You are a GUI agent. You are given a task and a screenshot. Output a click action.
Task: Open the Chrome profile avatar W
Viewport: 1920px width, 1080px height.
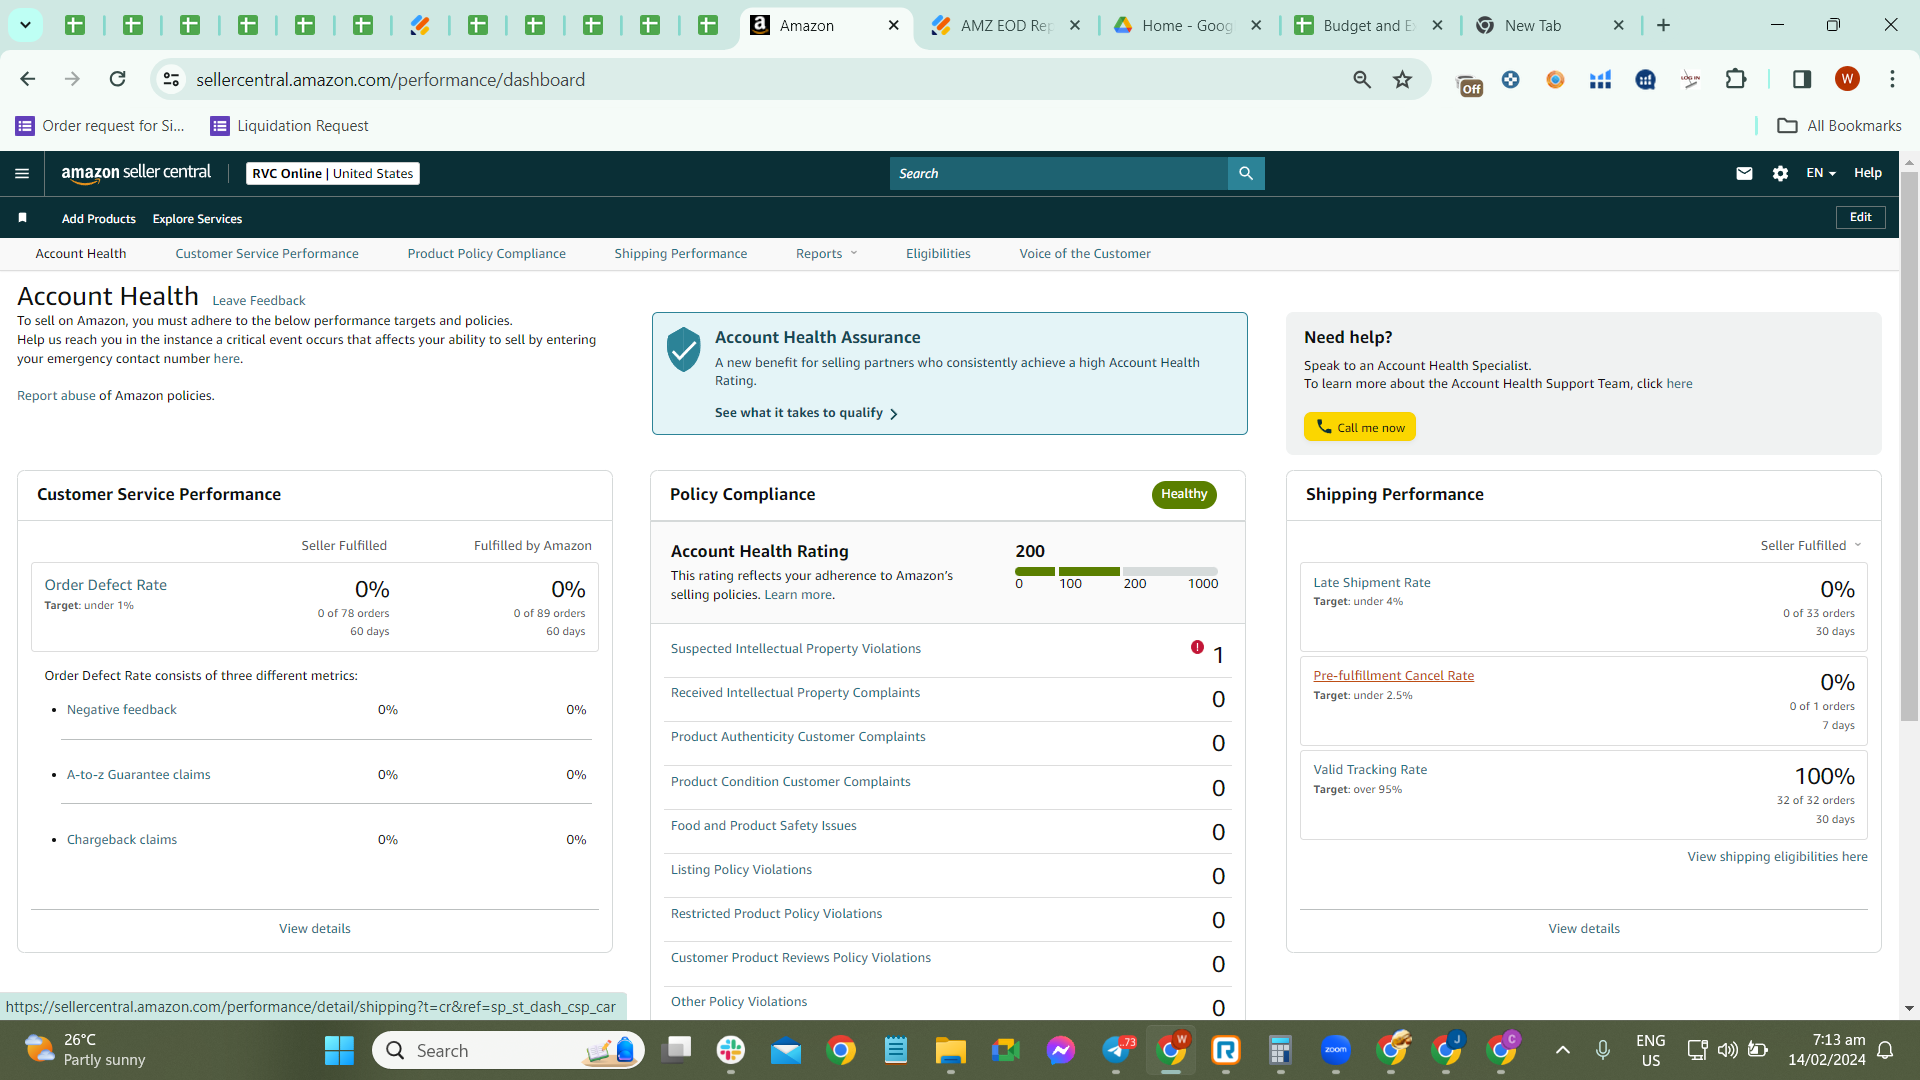(x=1847, y=79)
